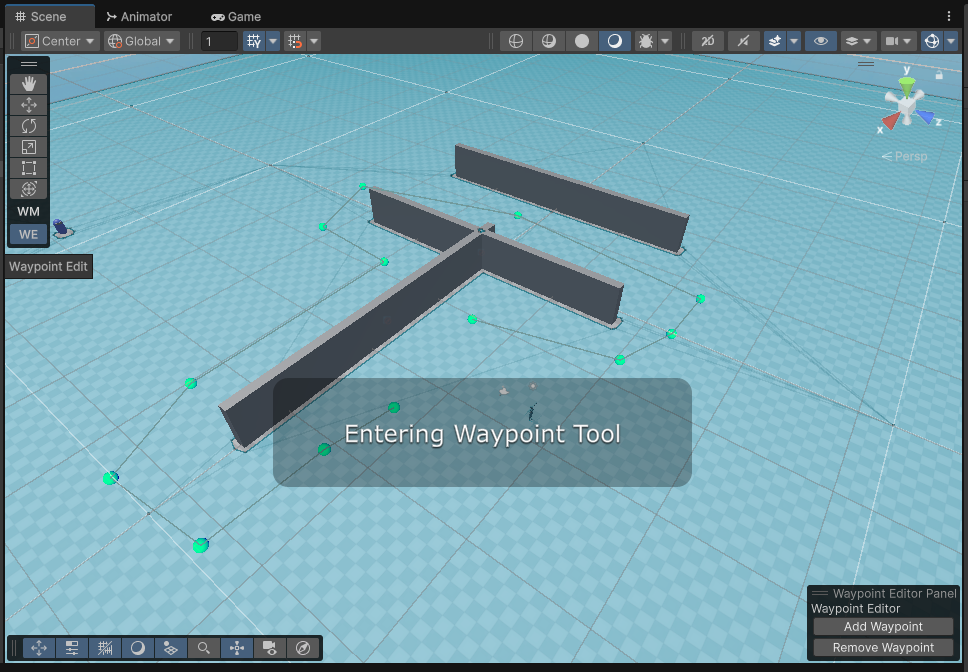The width and height of the screenshot is (968, 672).
Task: Activate the WE Waypoint Edit tool
Action: tap(27, 233)
